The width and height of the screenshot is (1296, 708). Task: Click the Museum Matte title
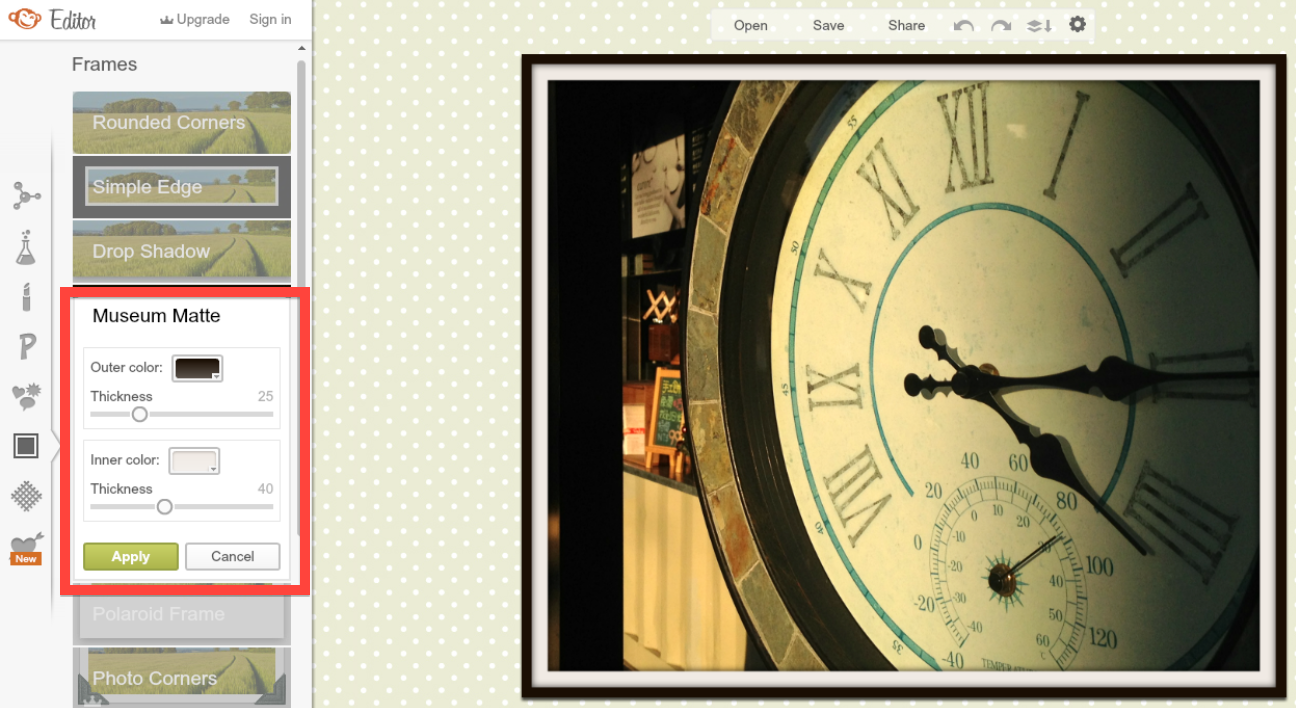click(156, 316)
